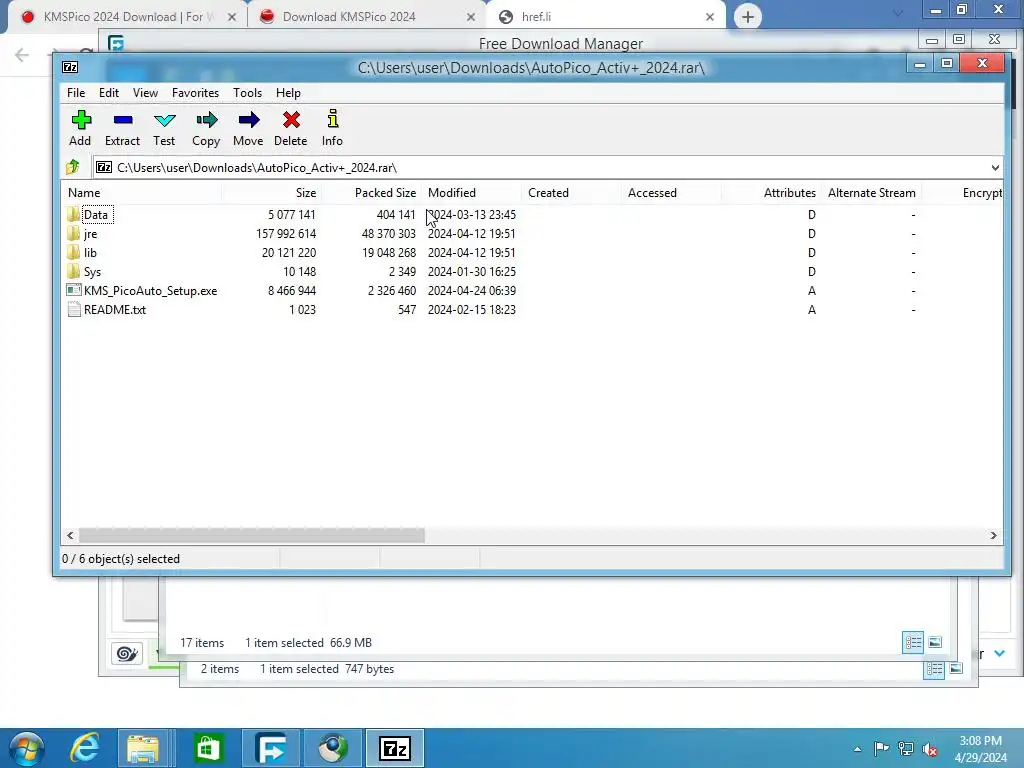Select the Data folder

pos(95,215)
